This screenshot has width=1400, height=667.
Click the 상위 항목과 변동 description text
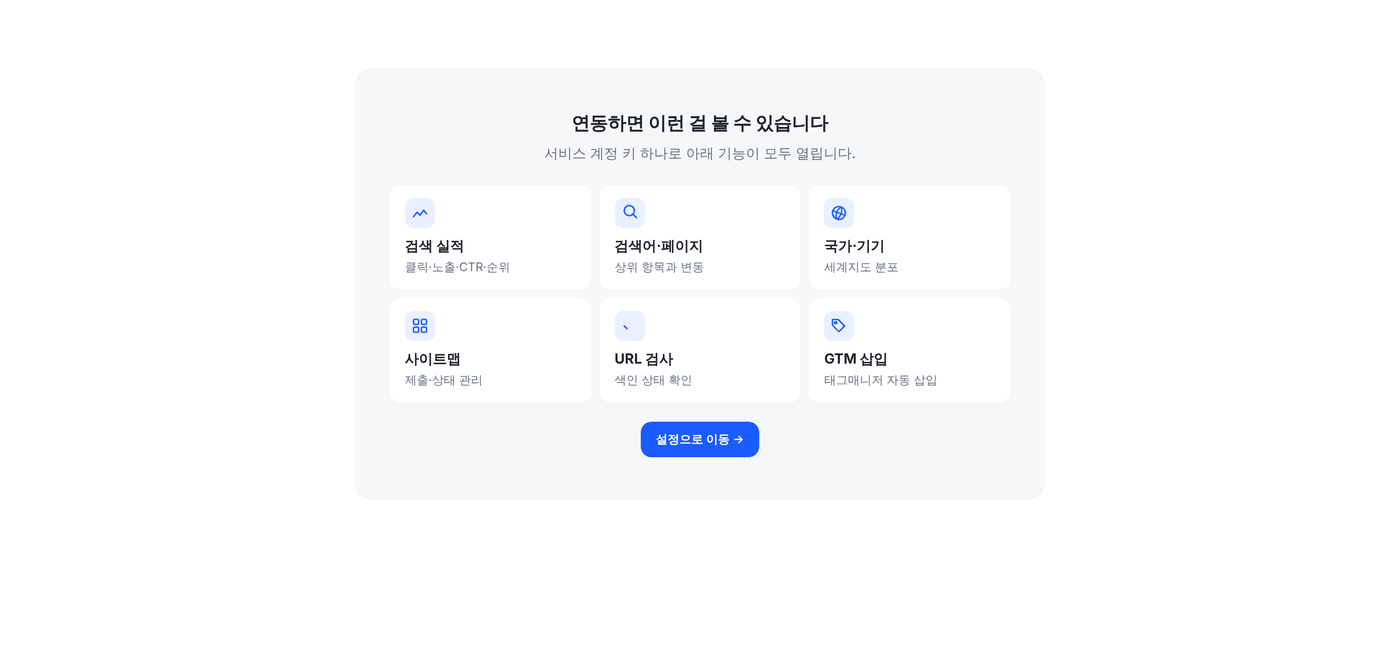coord(659,267)
